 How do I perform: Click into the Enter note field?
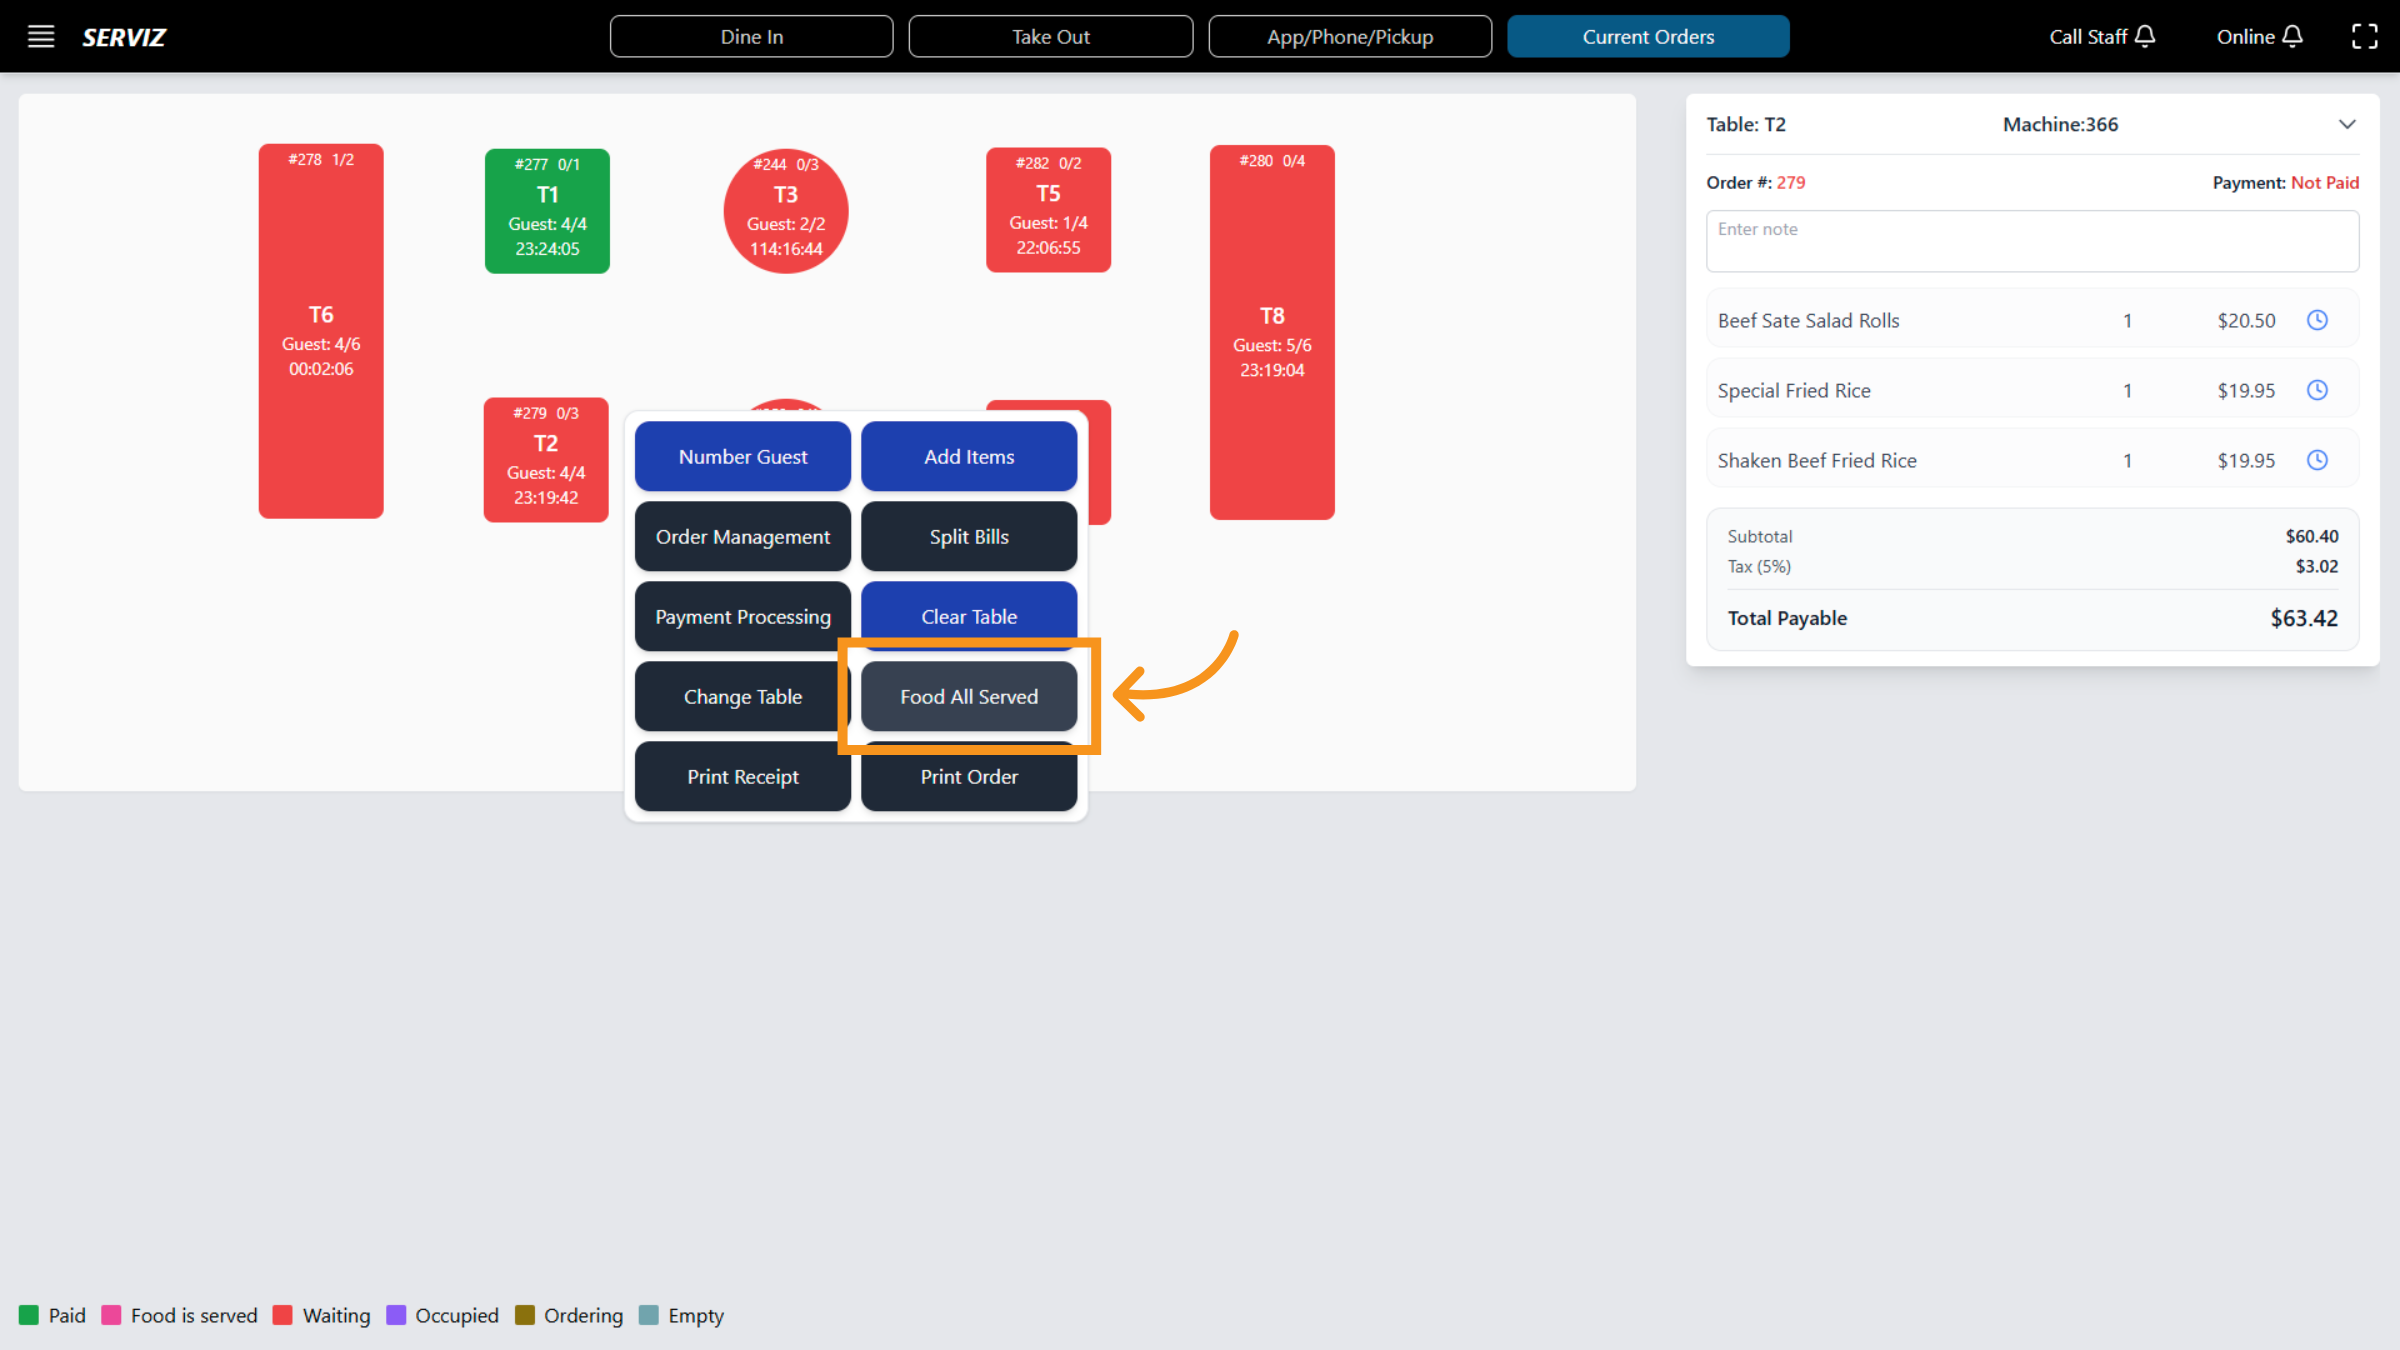click(2031, 241)
